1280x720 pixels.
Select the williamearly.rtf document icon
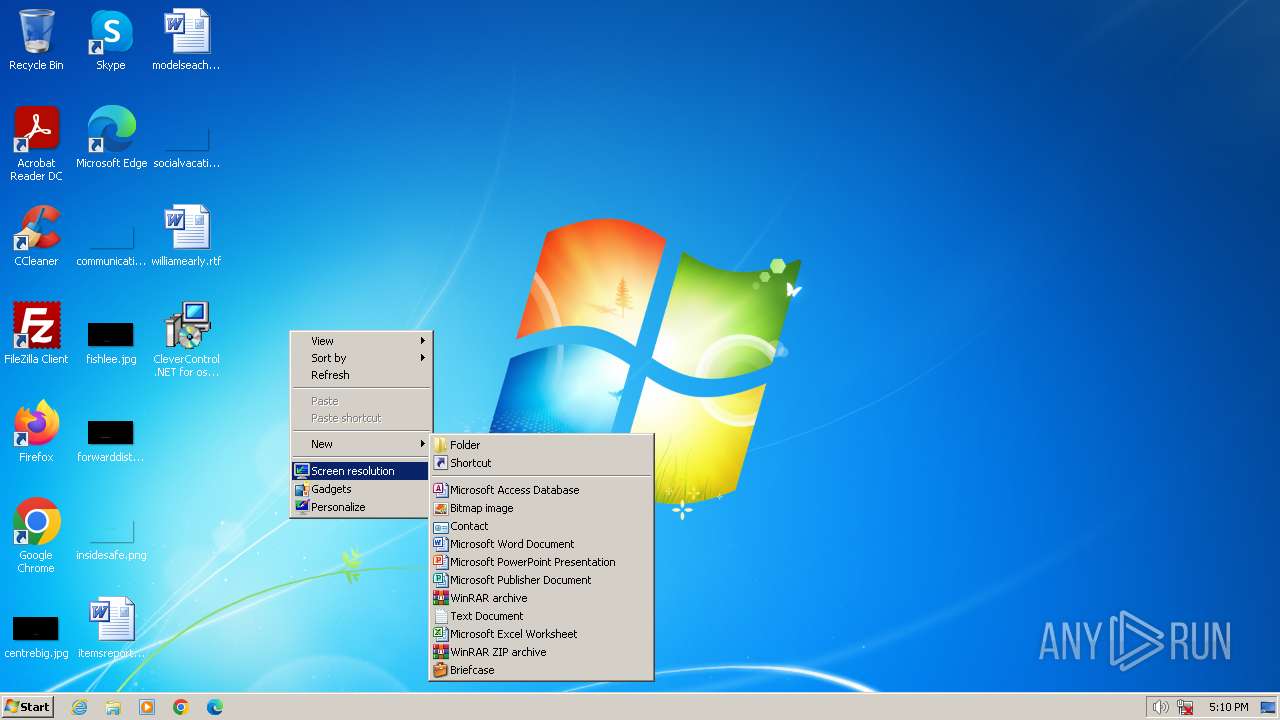click(x=186, y=236)
